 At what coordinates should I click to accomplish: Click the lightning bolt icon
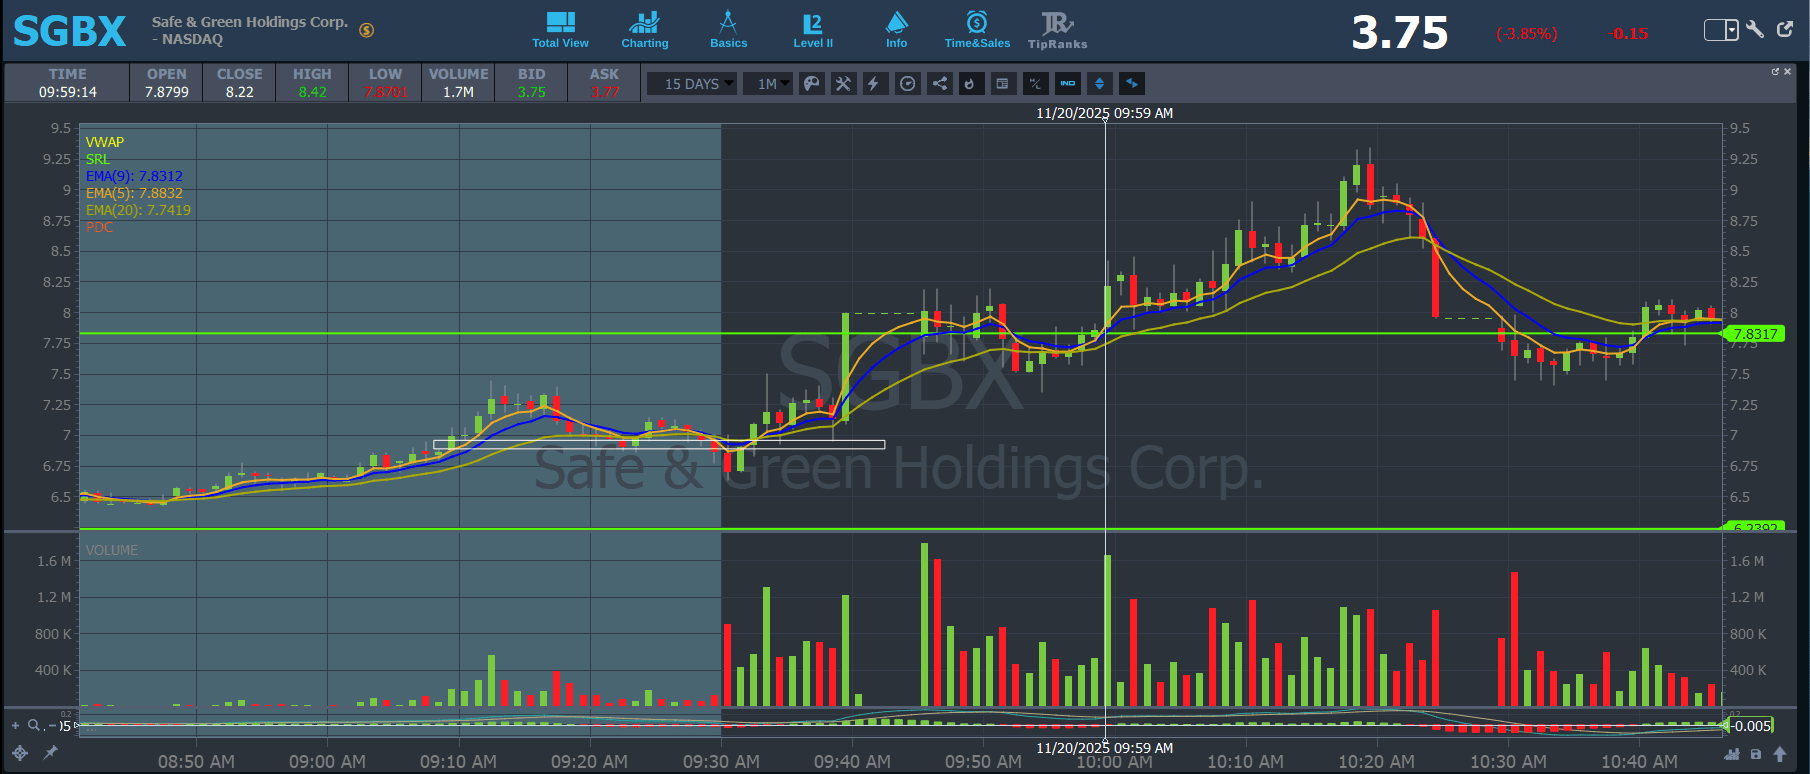(874, 84)
